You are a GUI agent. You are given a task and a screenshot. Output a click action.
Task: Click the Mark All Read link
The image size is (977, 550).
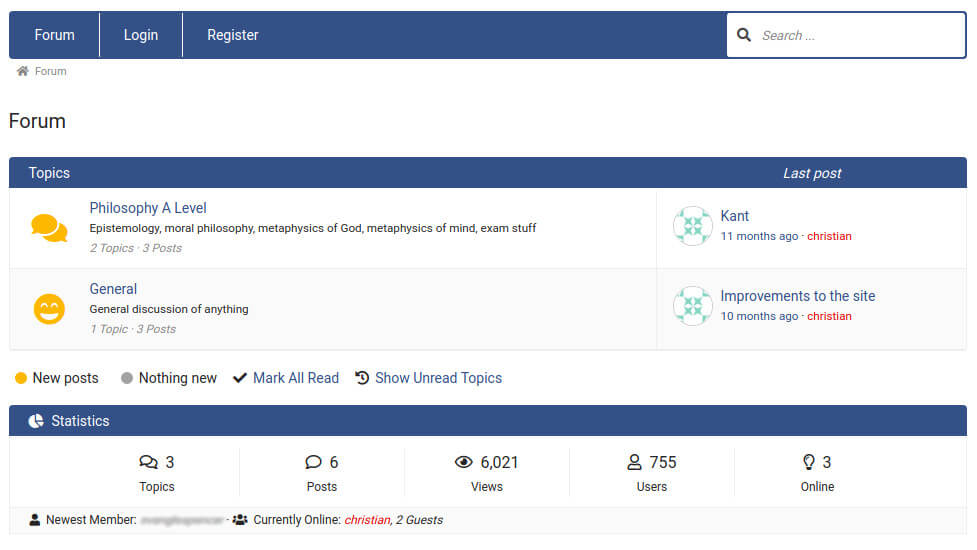click(296, 378)
